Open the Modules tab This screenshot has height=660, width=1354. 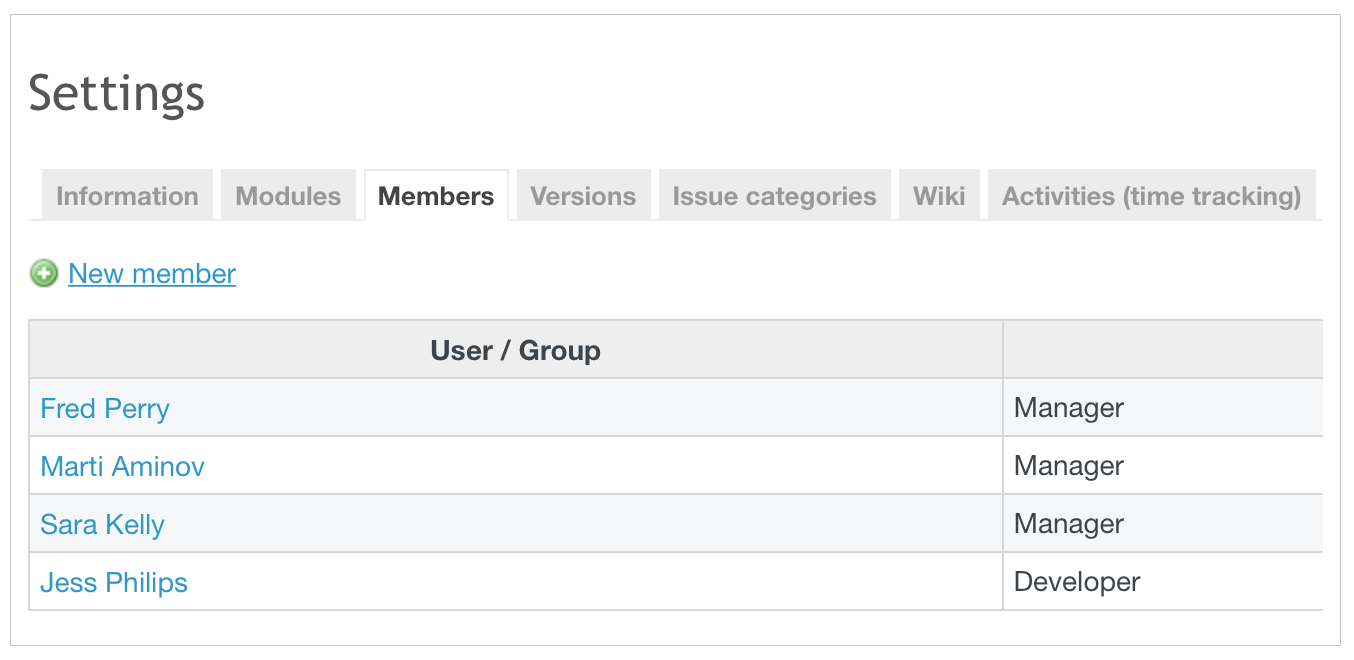[x=288, y=196]
